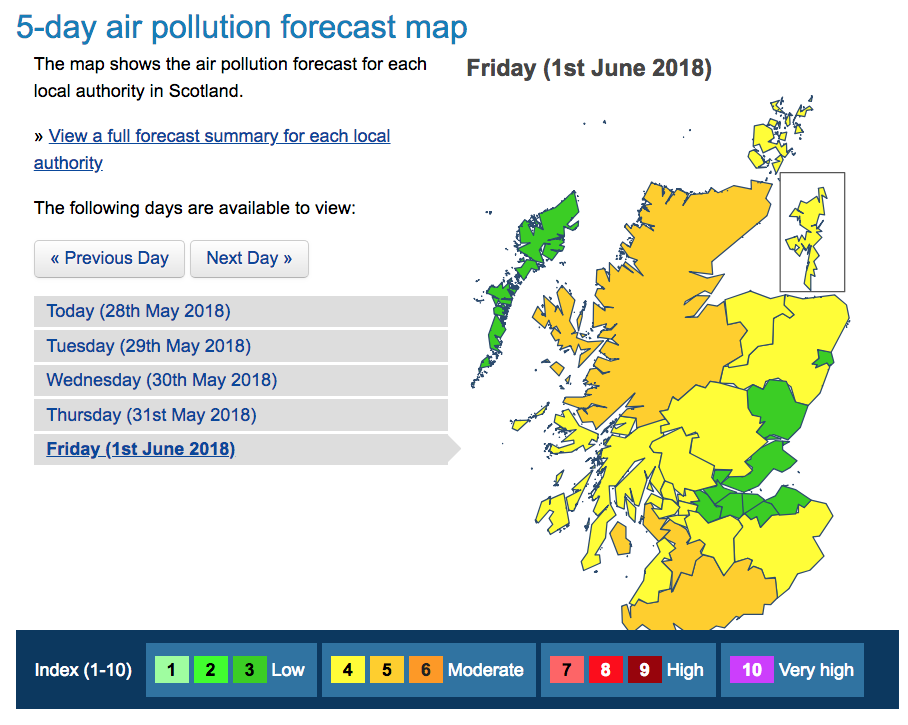
Task: Select Today (28th May 2018) tab
Action: (x=138, y=311)
